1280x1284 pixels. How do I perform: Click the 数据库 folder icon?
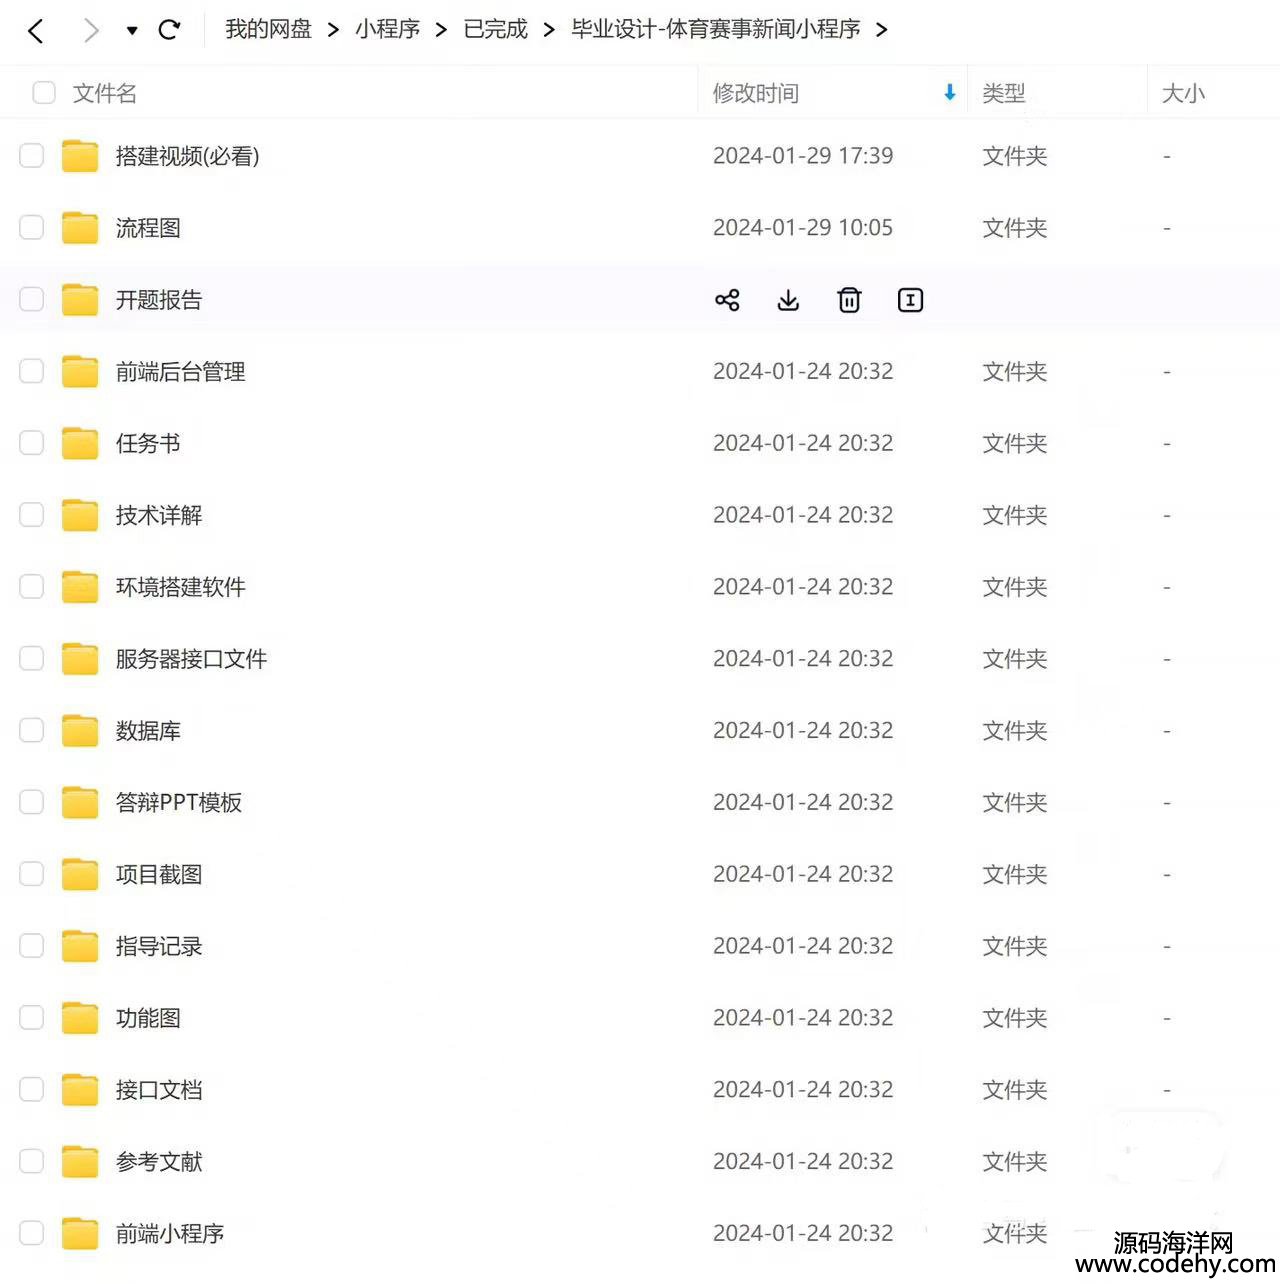[x=80, y=731]
